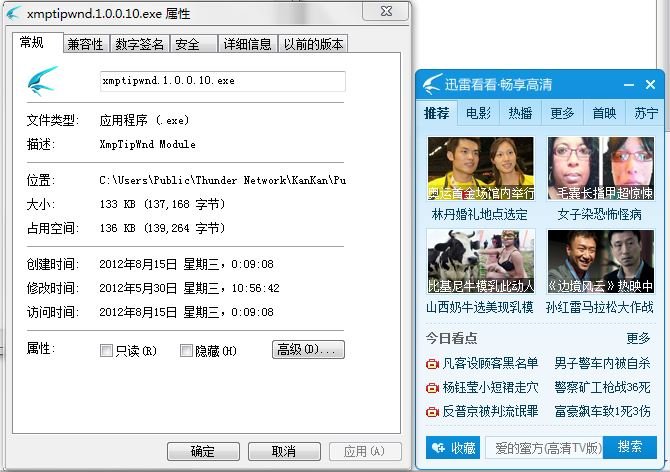Select the 苏宁 tab in Kankan popup
Screen dimensions: 670x472
point(645,113)
